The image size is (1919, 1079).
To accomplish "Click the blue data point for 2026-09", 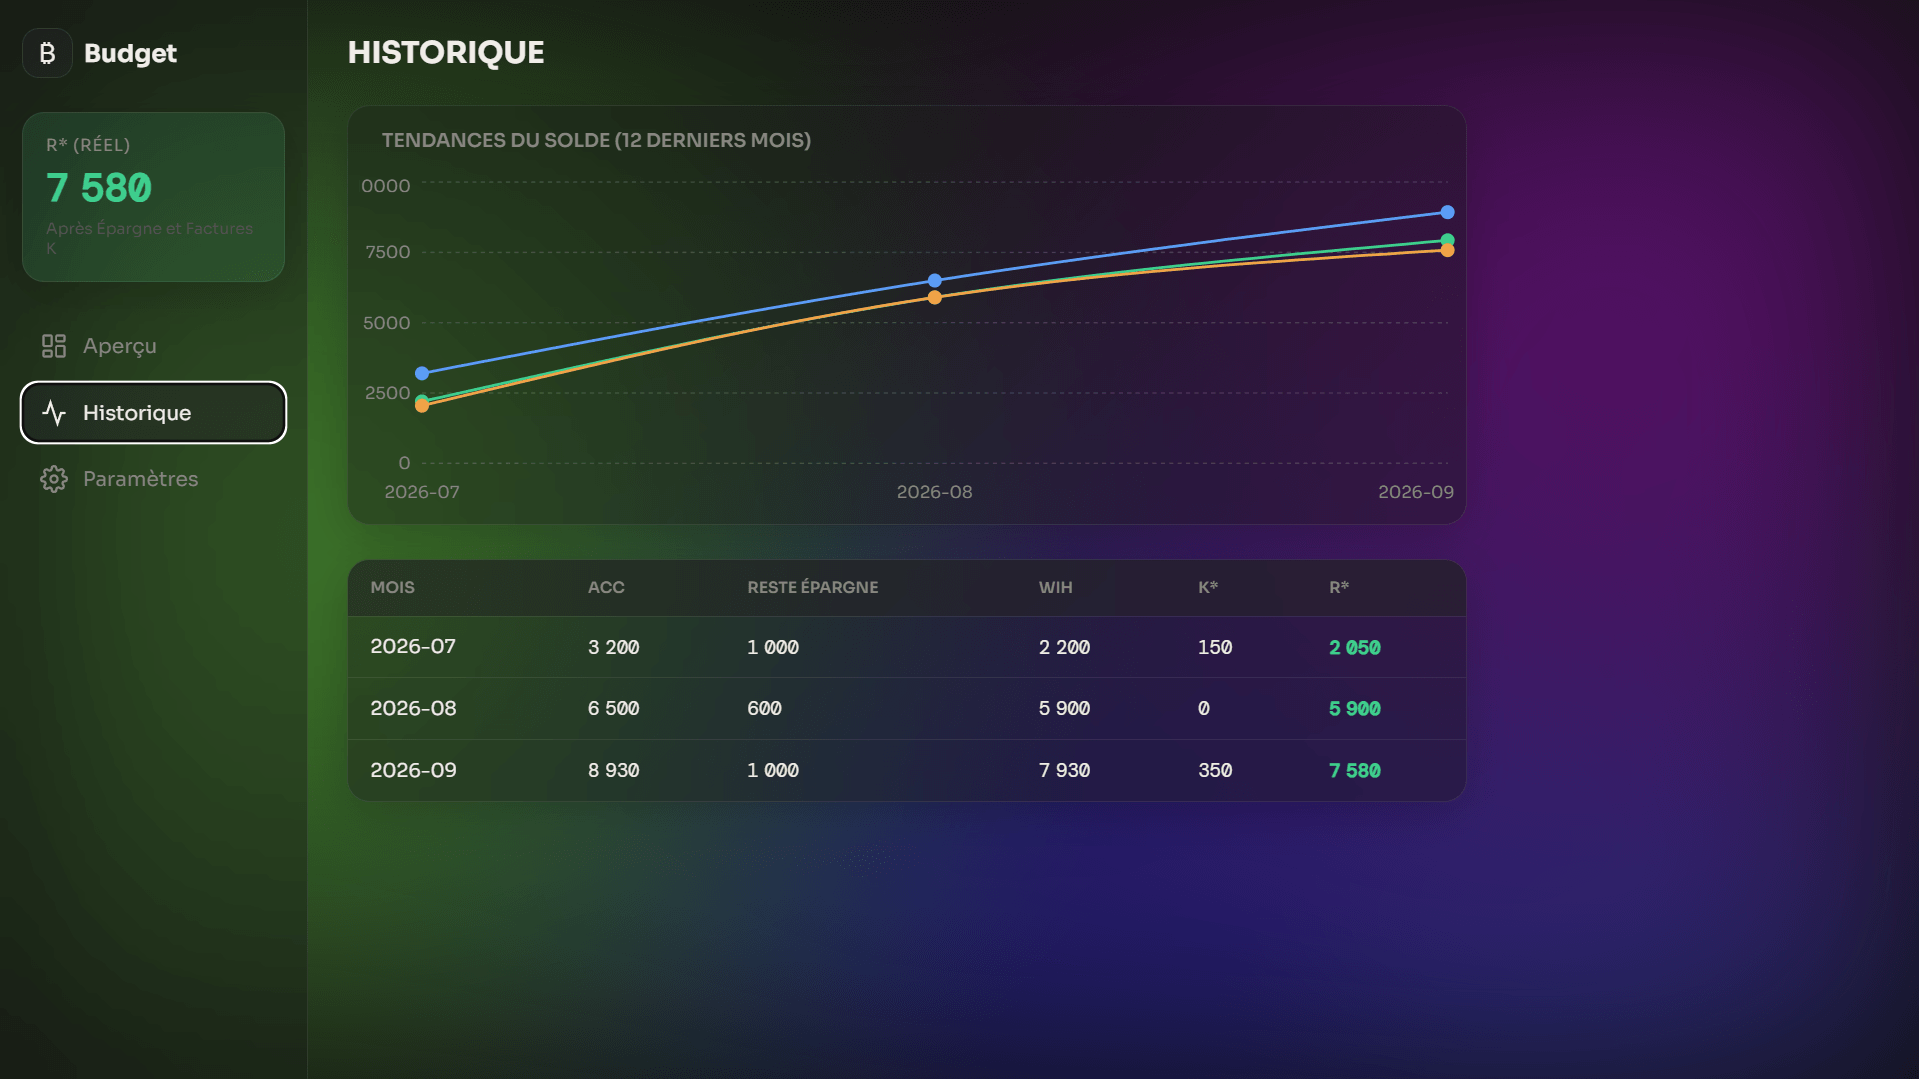I will point(1447,212).
